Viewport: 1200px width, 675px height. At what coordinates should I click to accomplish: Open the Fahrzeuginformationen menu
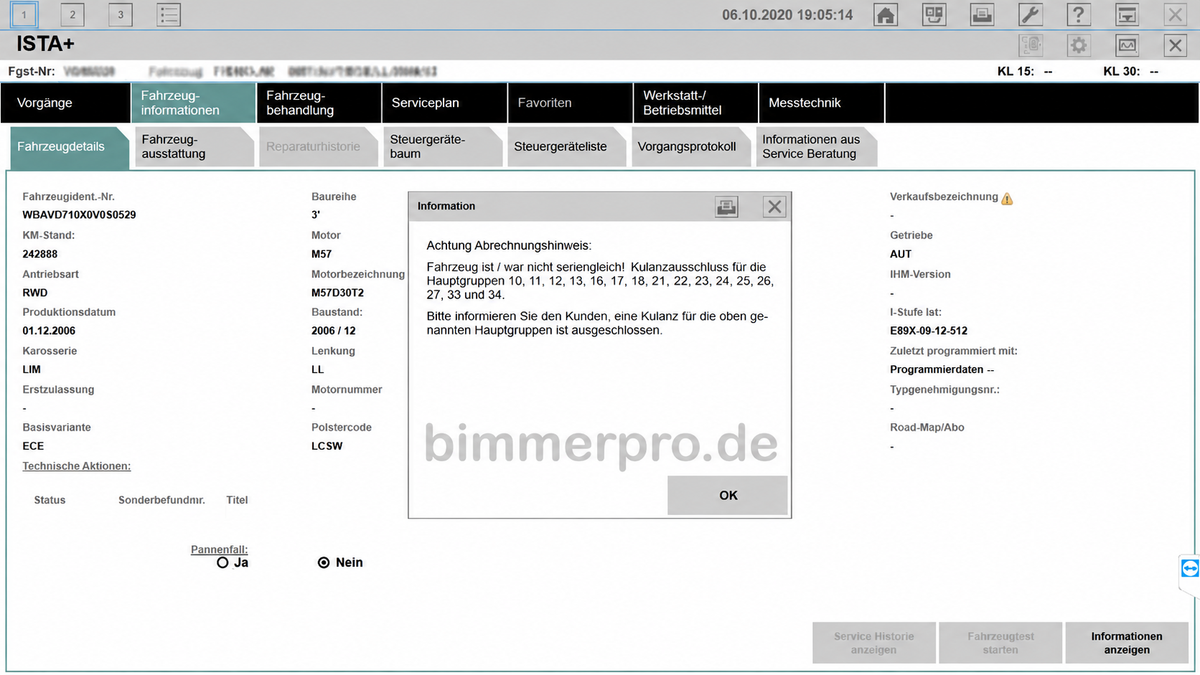pyautogui.click(x=192, y=103)
